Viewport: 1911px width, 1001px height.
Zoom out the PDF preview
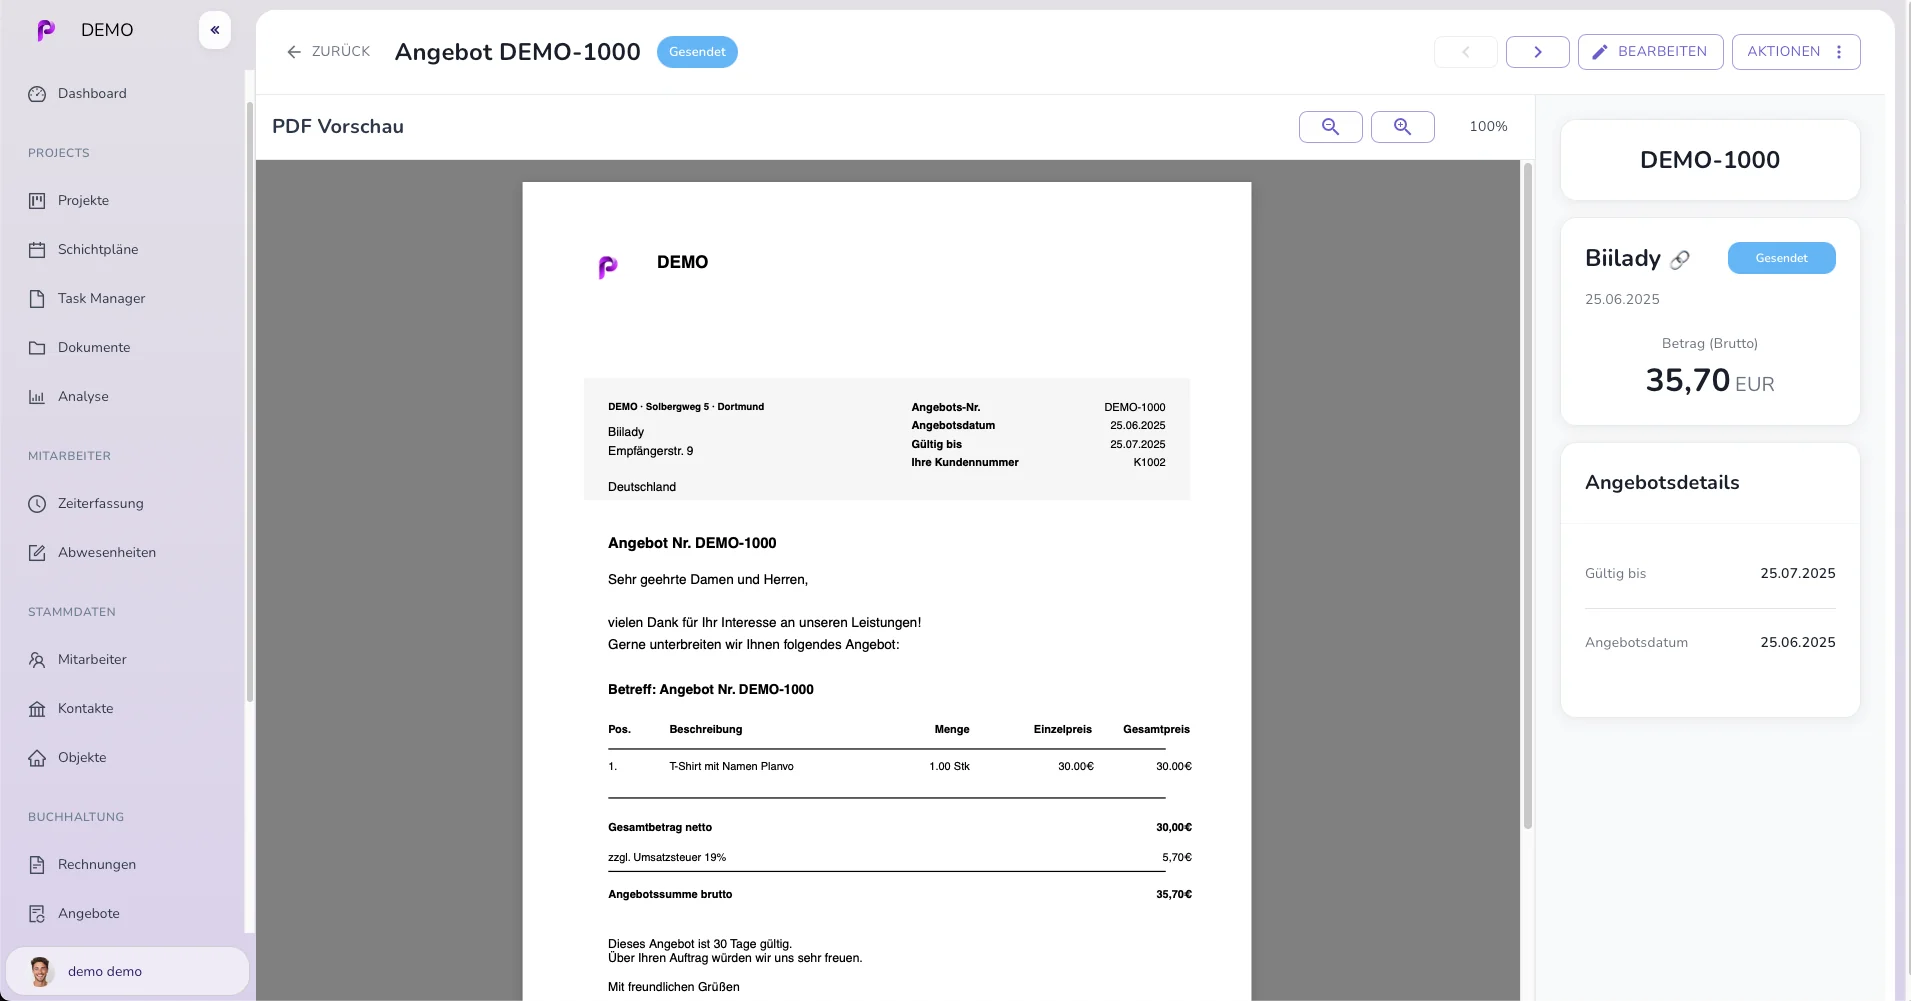point(1330,127)
